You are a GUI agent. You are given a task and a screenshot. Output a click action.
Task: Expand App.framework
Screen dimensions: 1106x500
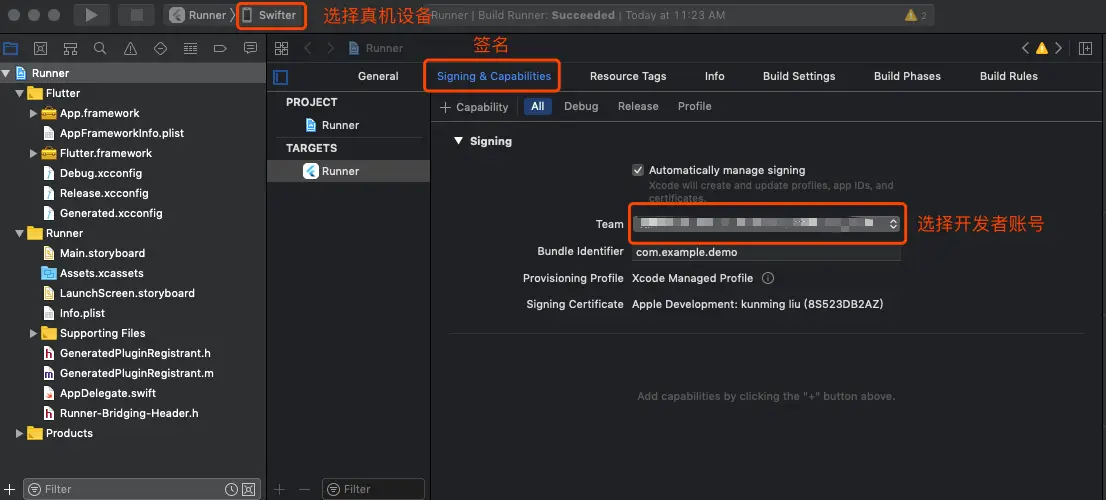(x=32, y=113)
